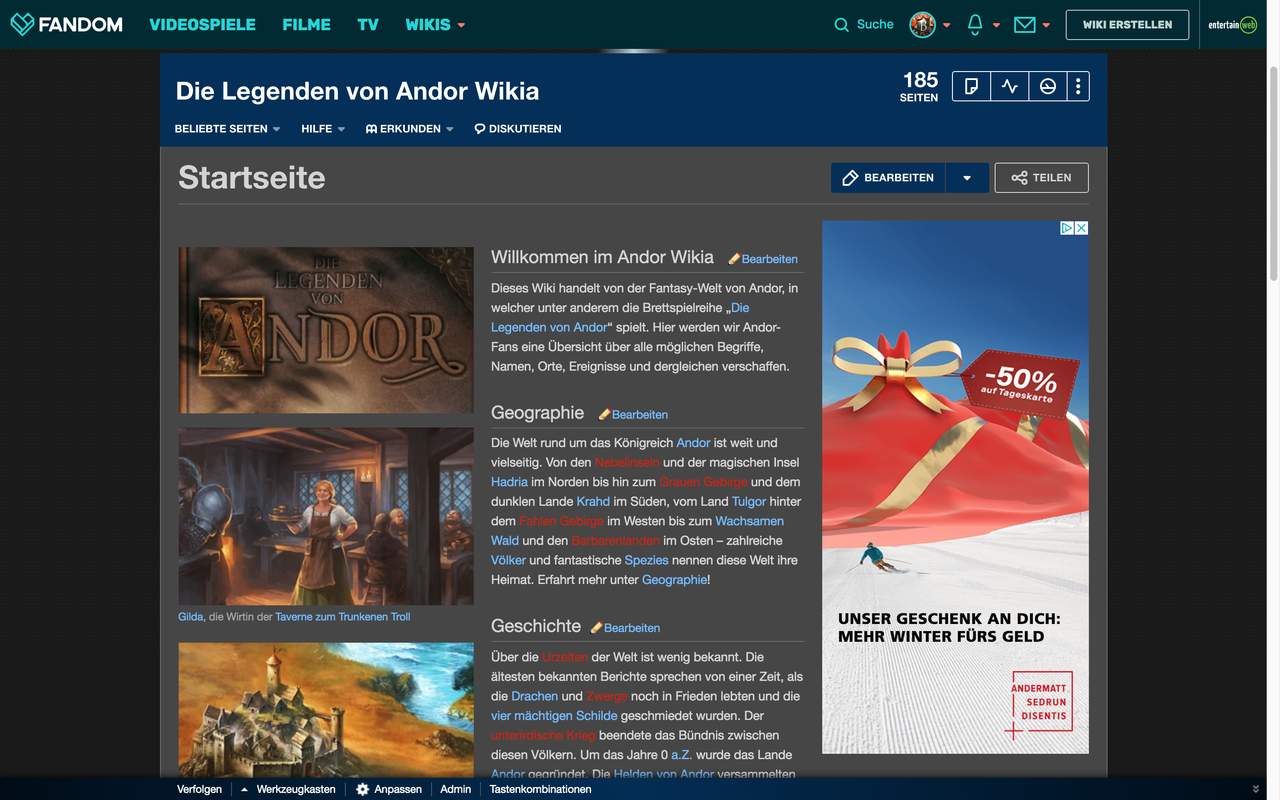This screenshot has height=800, width=1280.
Task: Open FILME in top navigation
Action: pyautogui.click(x=307, y=25)
